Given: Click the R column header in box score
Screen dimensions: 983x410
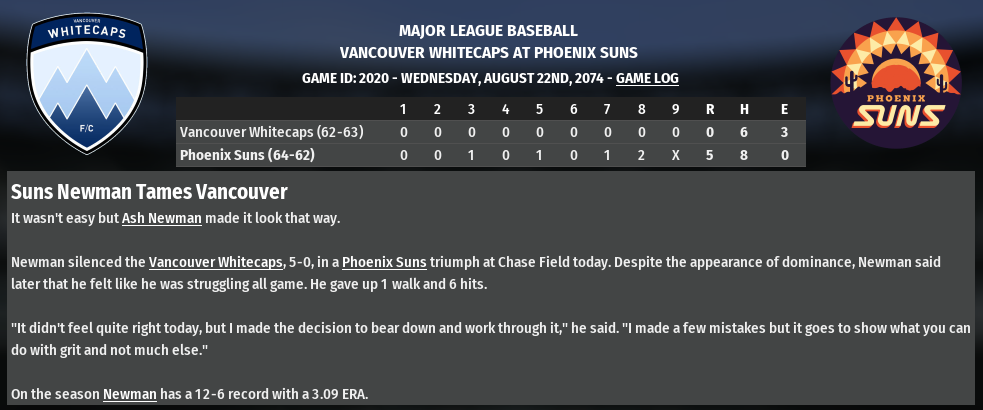Looking at the screenshot, I should [709, 109].
